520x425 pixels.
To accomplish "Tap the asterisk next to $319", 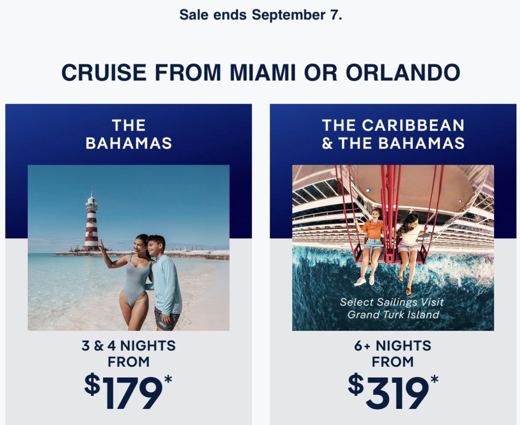I will [434, 380].
